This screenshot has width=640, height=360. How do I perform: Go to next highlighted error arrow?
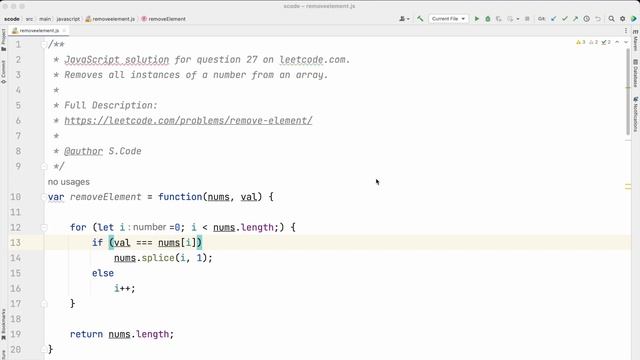626,42
